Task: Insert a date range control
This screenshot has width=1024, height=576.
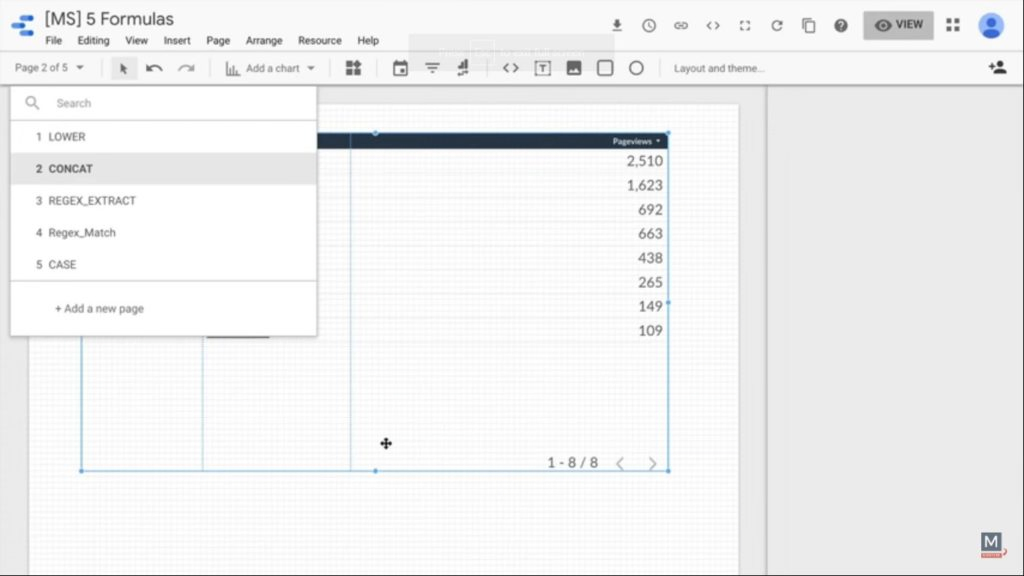Action: [400, 68]
